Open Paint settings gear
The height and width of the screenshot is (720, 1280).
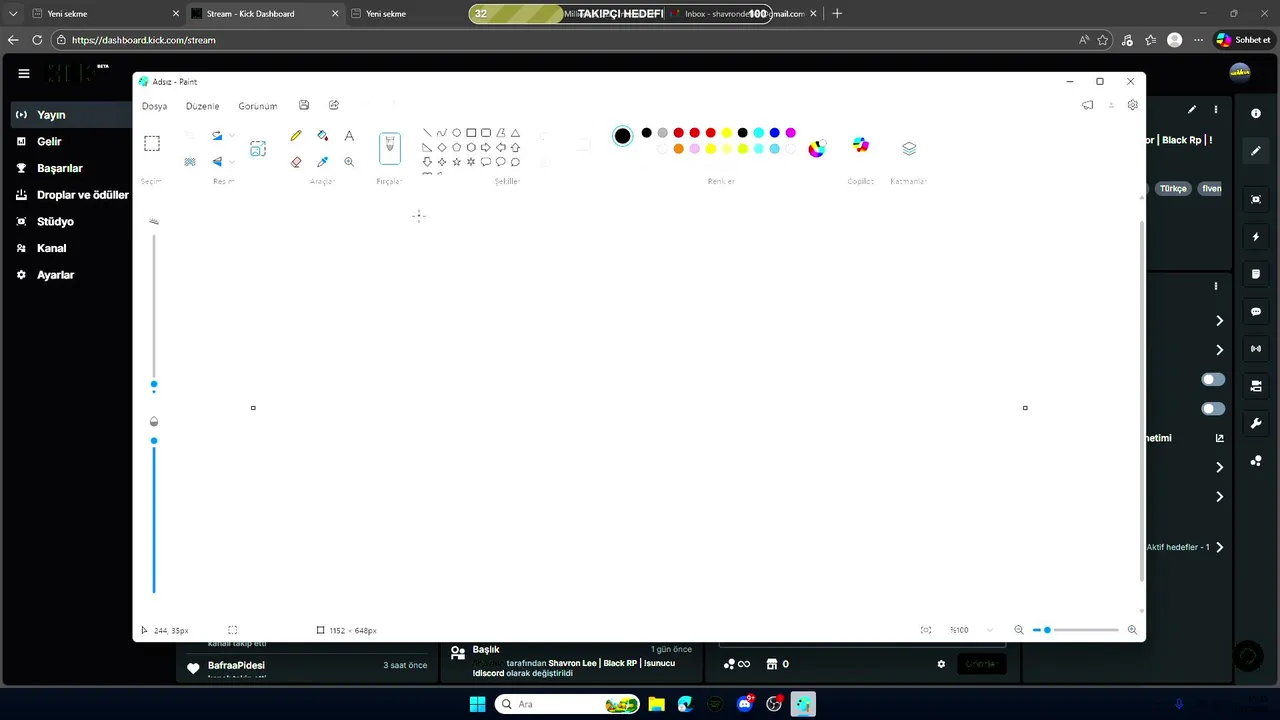coord(1132,105)
